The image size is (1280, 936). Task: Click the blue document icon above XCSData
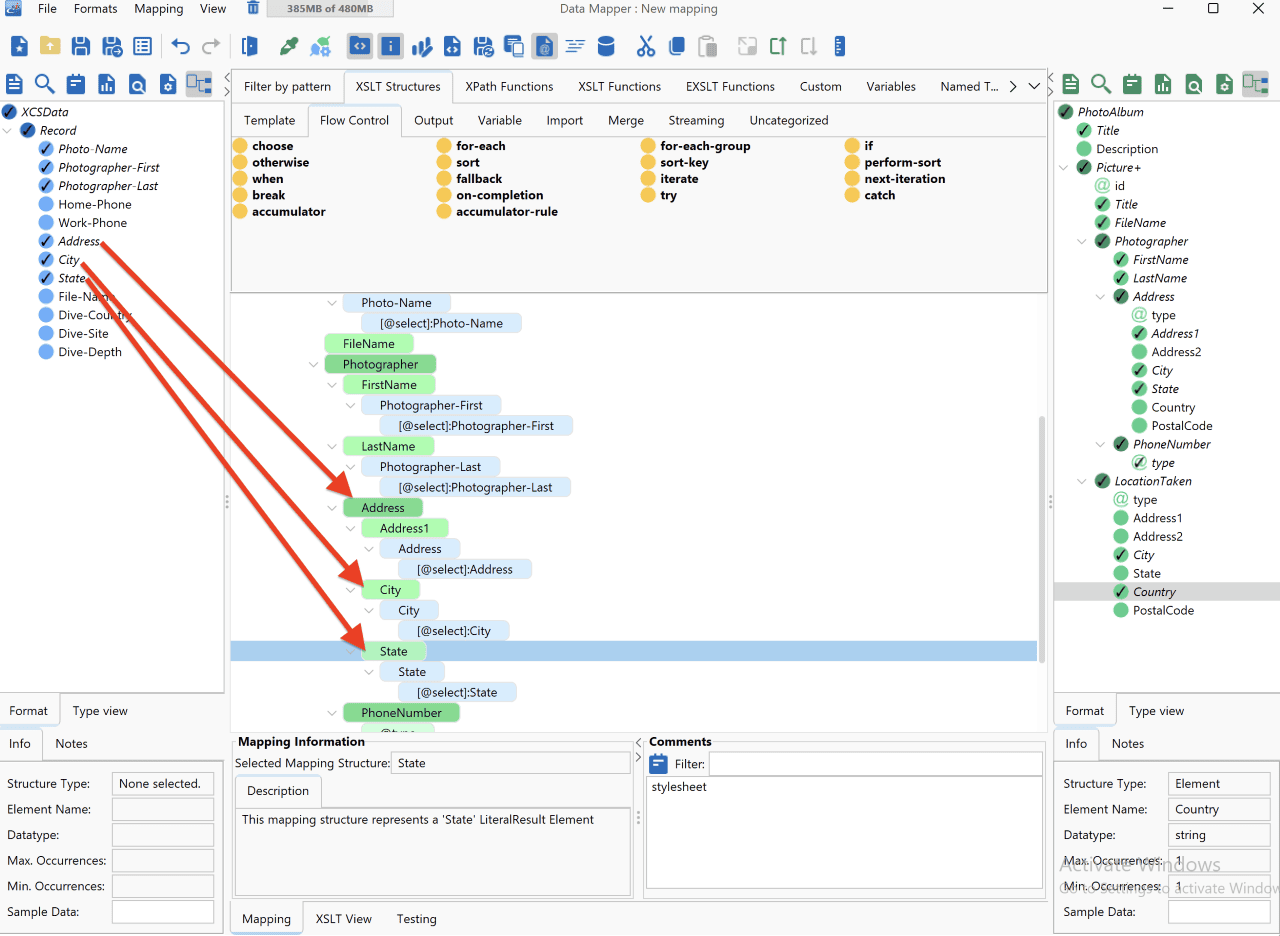(14, 84)
